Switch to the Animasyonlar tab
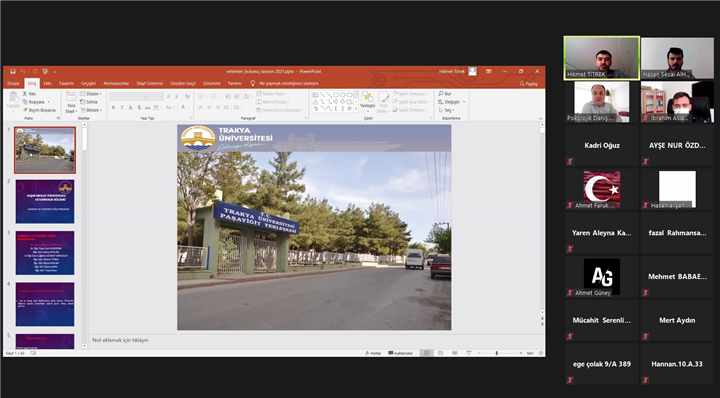The image size is (720, 398). (x=116, y=84)
